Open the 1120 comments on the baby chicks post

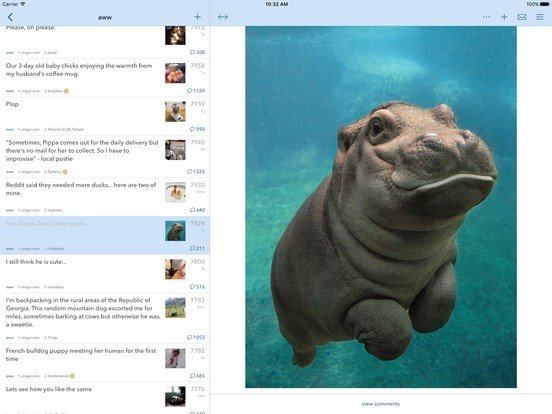click(x=196, y=90)
